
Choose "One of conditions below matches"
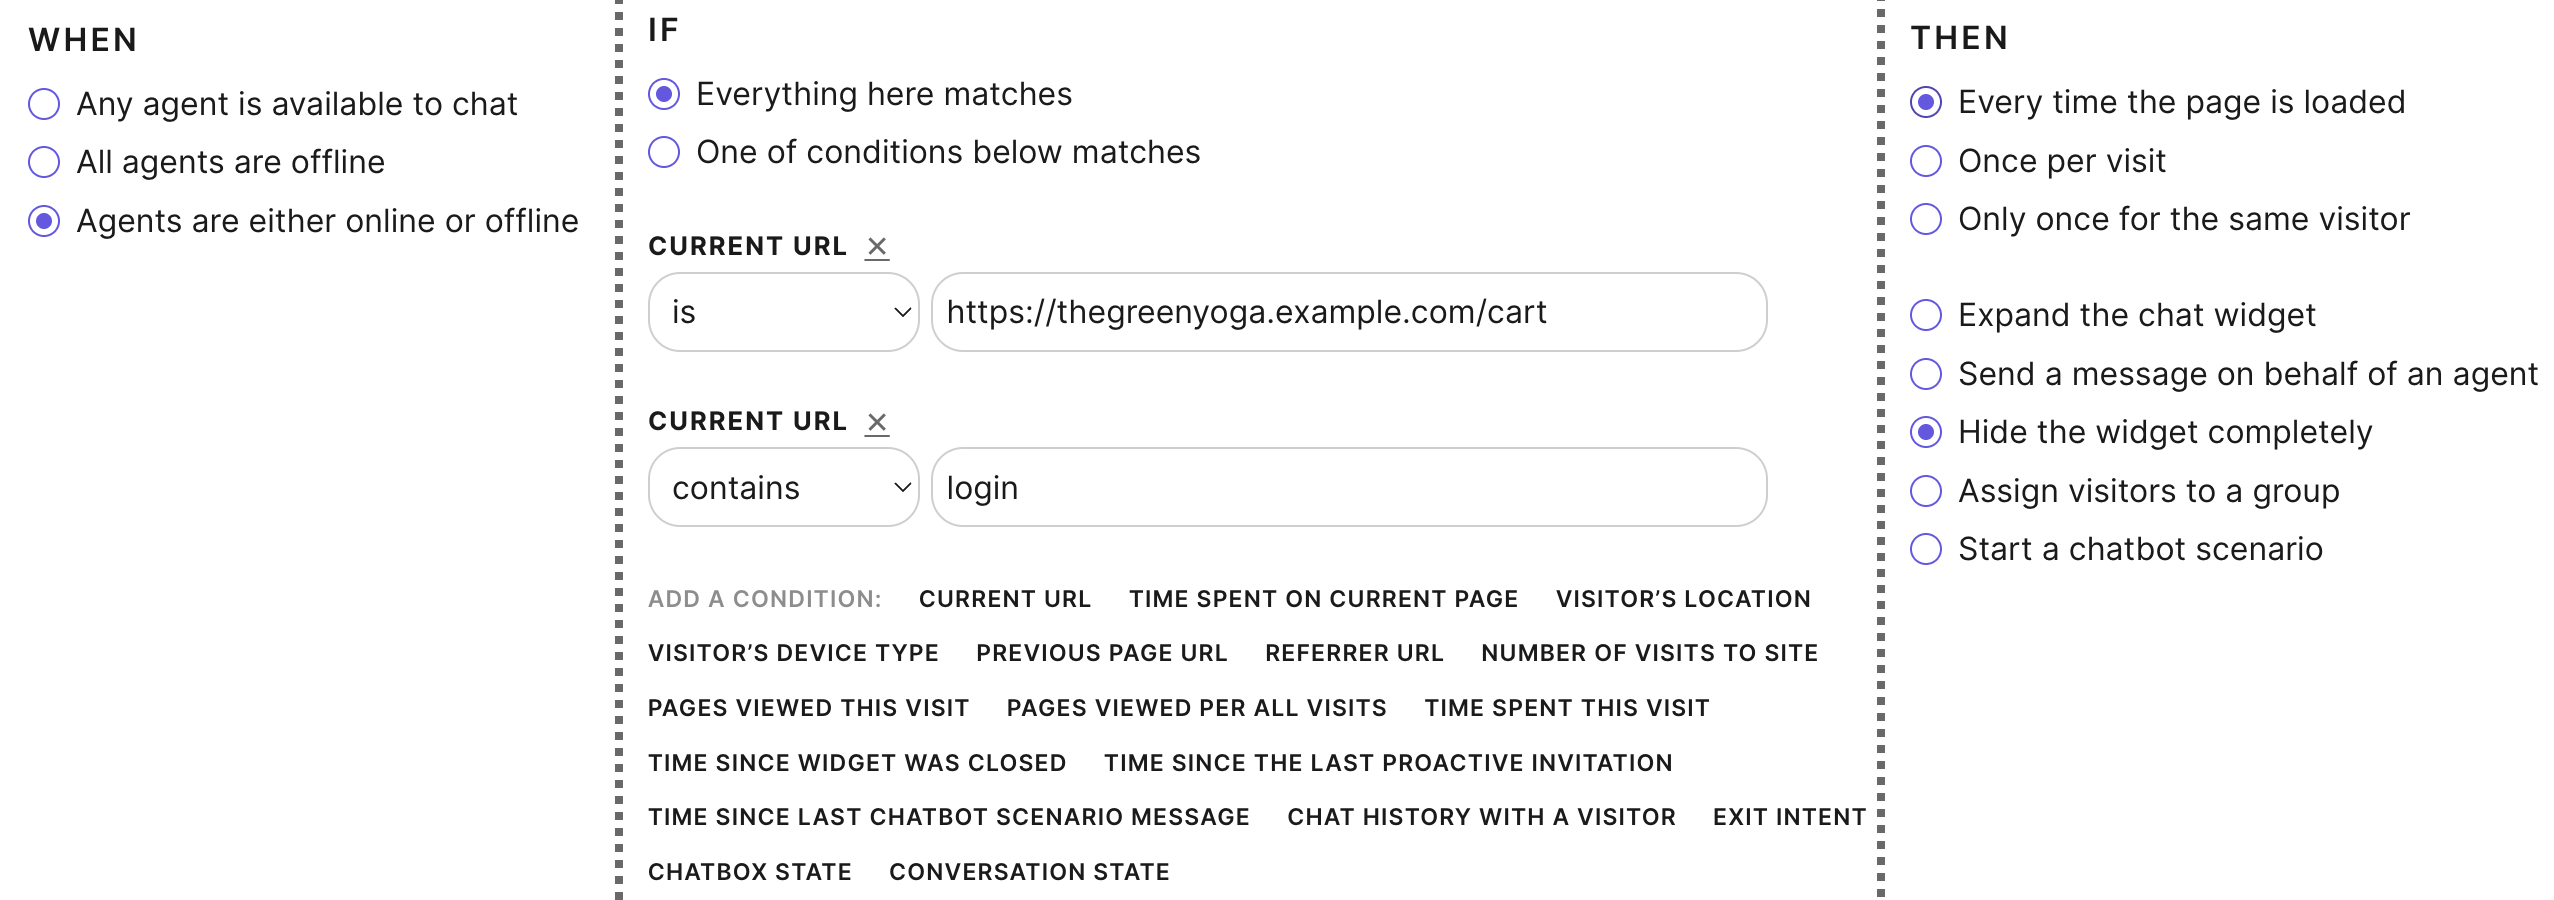pyautogui.click(x=662, y=152)
